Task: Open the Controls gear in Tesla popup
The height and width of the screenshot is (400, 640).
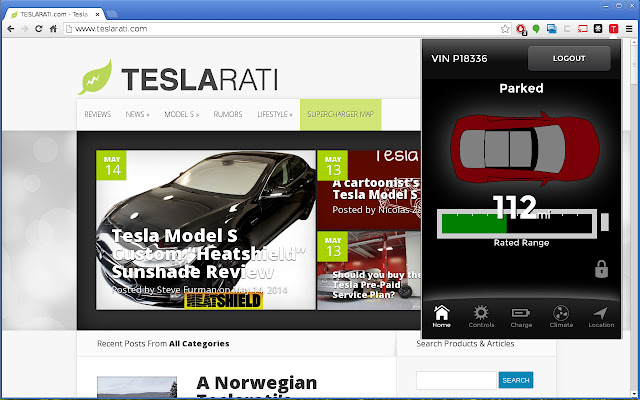Action: (481, 316)
